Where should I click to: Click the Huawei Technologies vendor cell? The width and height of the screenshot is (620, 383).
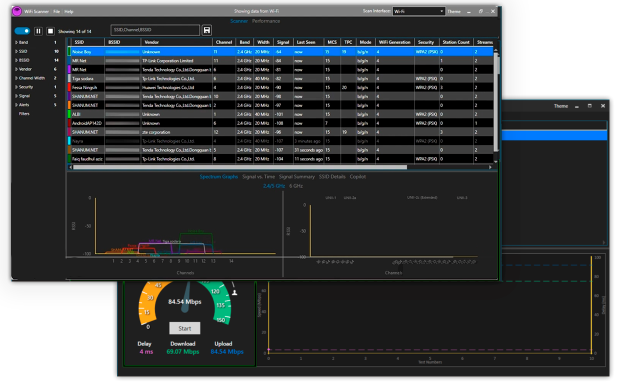(177, 87)
